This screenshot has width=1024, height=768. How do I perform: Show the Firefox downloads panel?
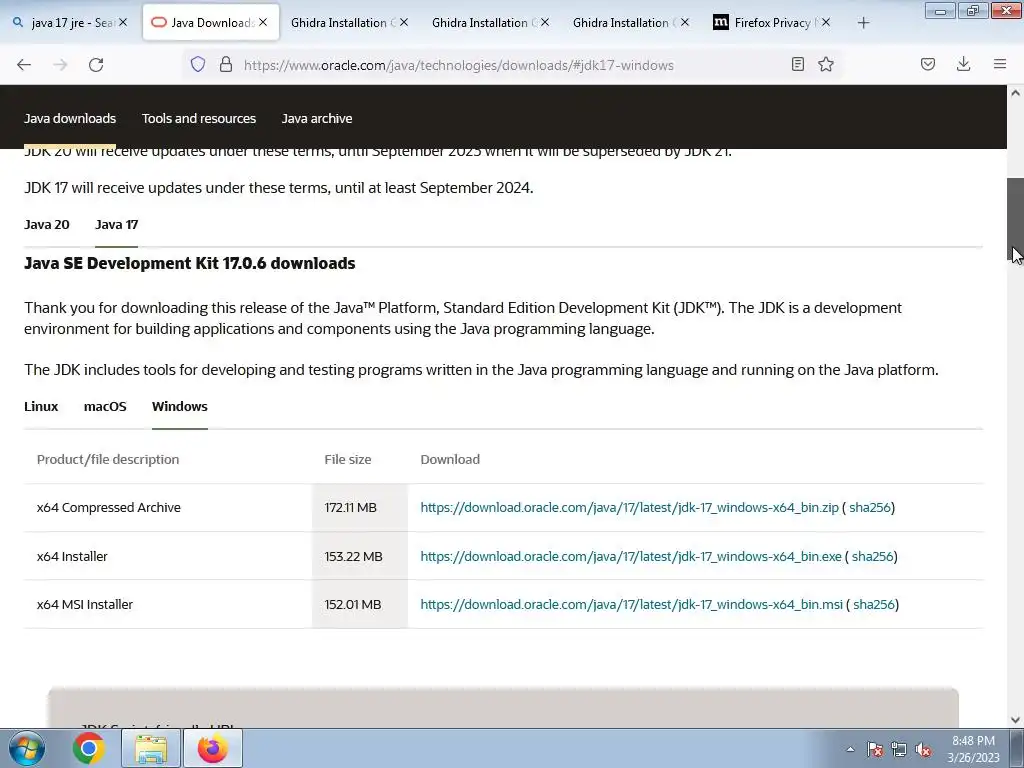click(x=963, y=64)
